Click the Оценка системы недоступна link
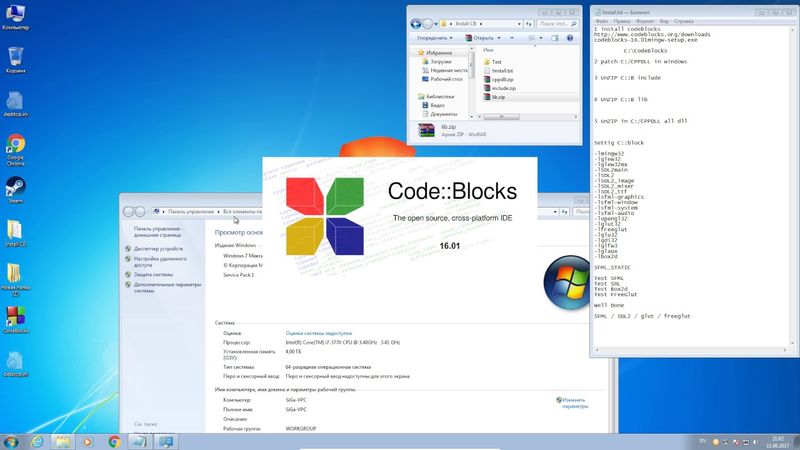The height and width of the screenshot is (450, 800). point(318,333)
